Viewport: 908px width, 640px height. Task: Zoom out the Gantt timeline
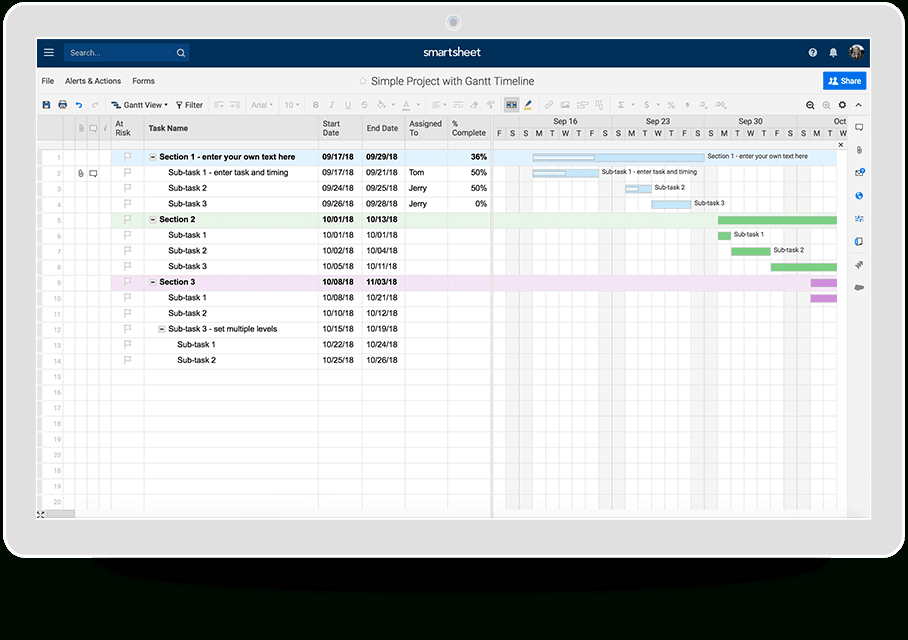[x=810, y=105]
